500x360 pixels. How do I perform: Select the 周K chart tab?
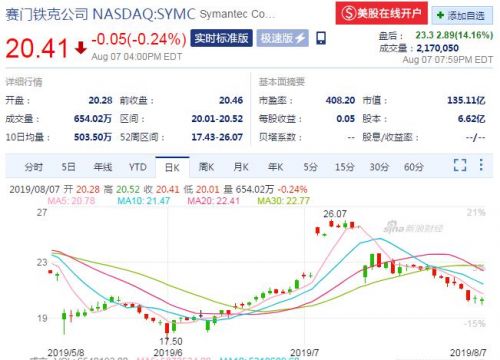click(x=206, y=167)
